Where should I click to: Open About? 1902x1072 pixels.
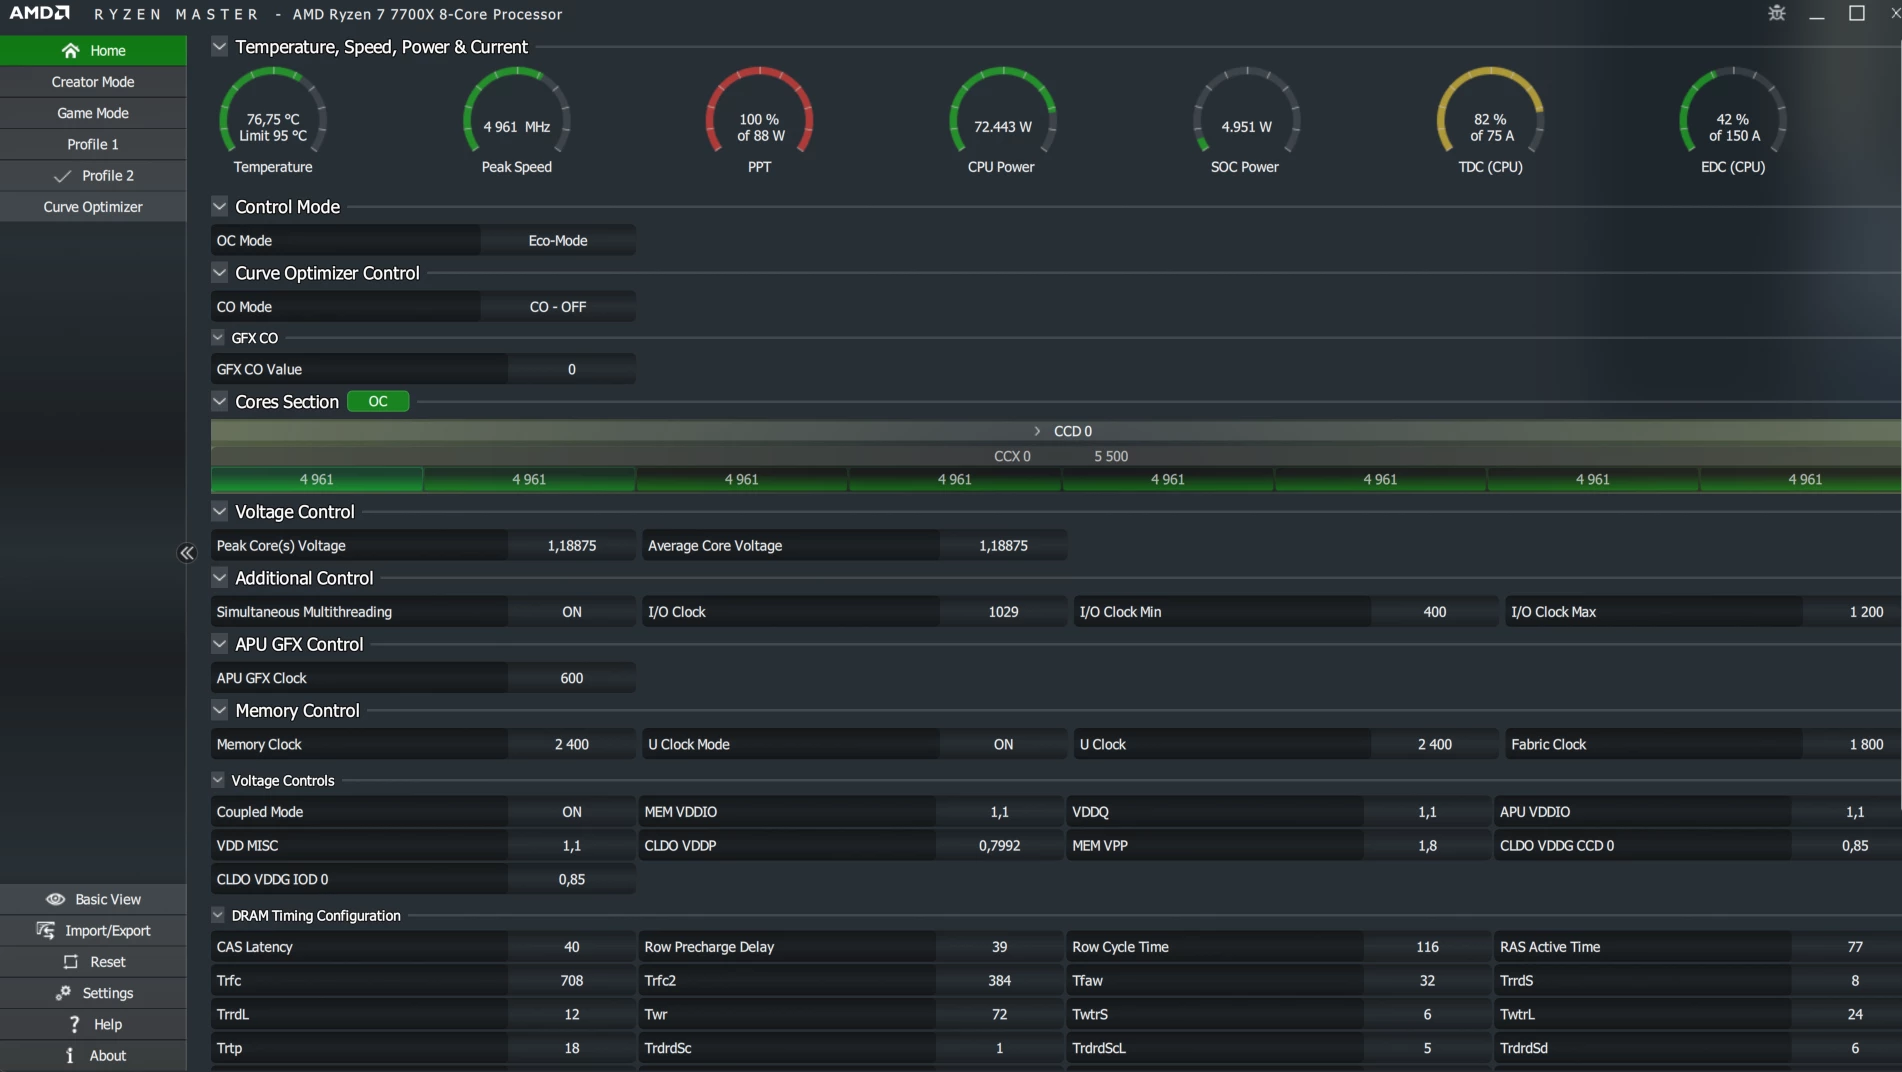pos(93,1055)
